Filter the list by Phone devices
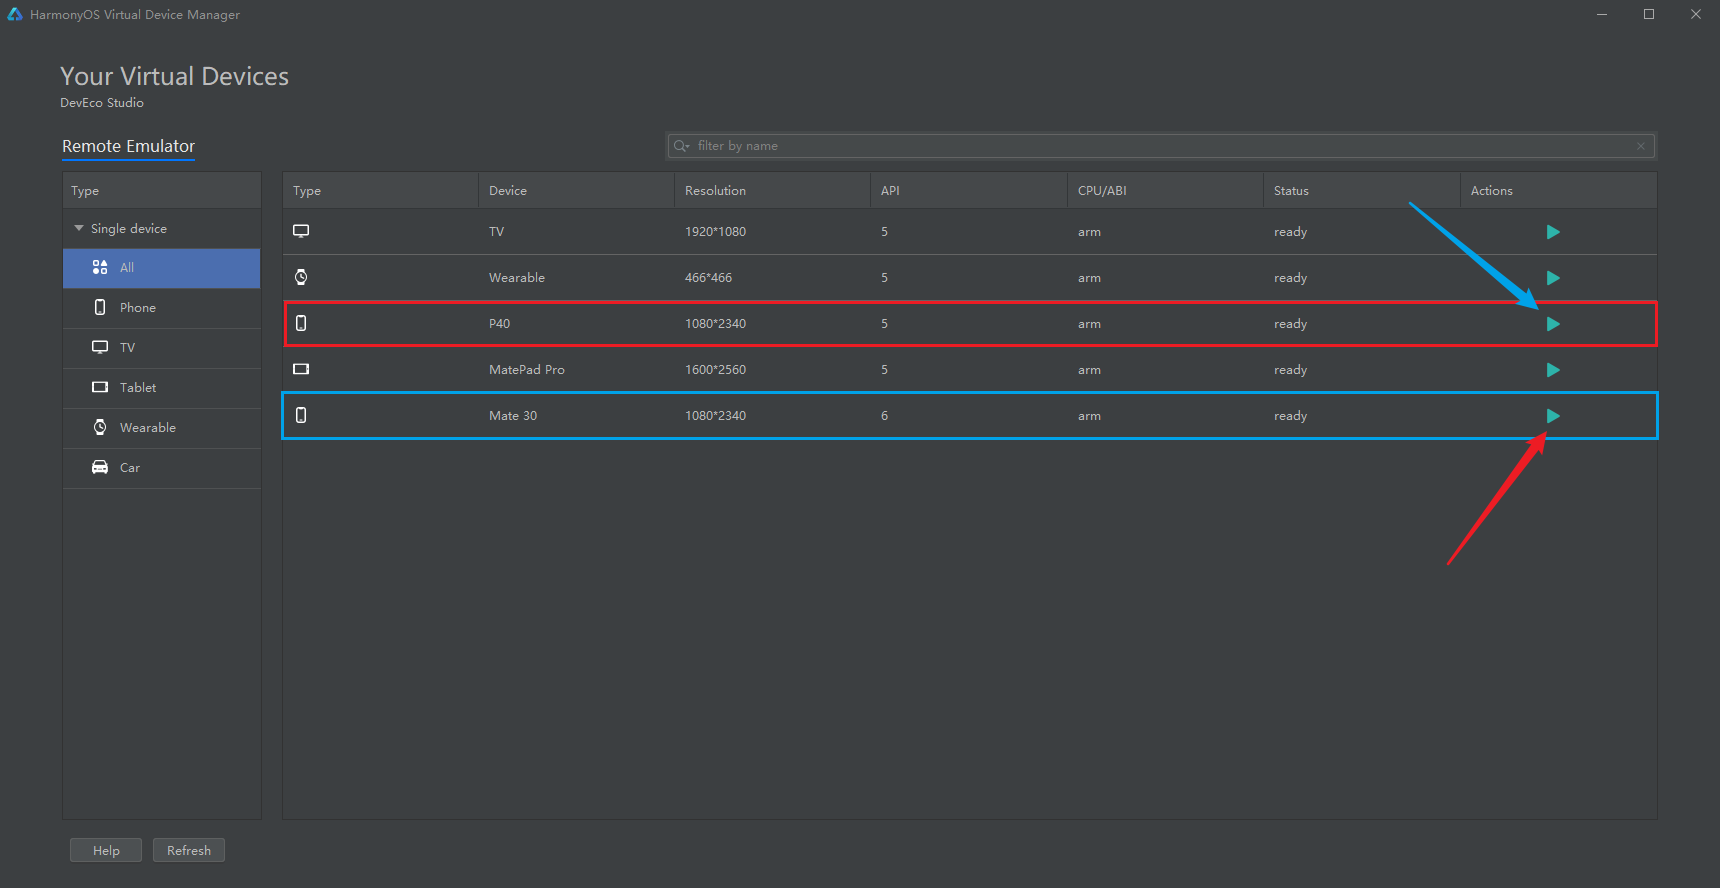The width and height of the screenshot is (1720, 888). coord(161,308)
